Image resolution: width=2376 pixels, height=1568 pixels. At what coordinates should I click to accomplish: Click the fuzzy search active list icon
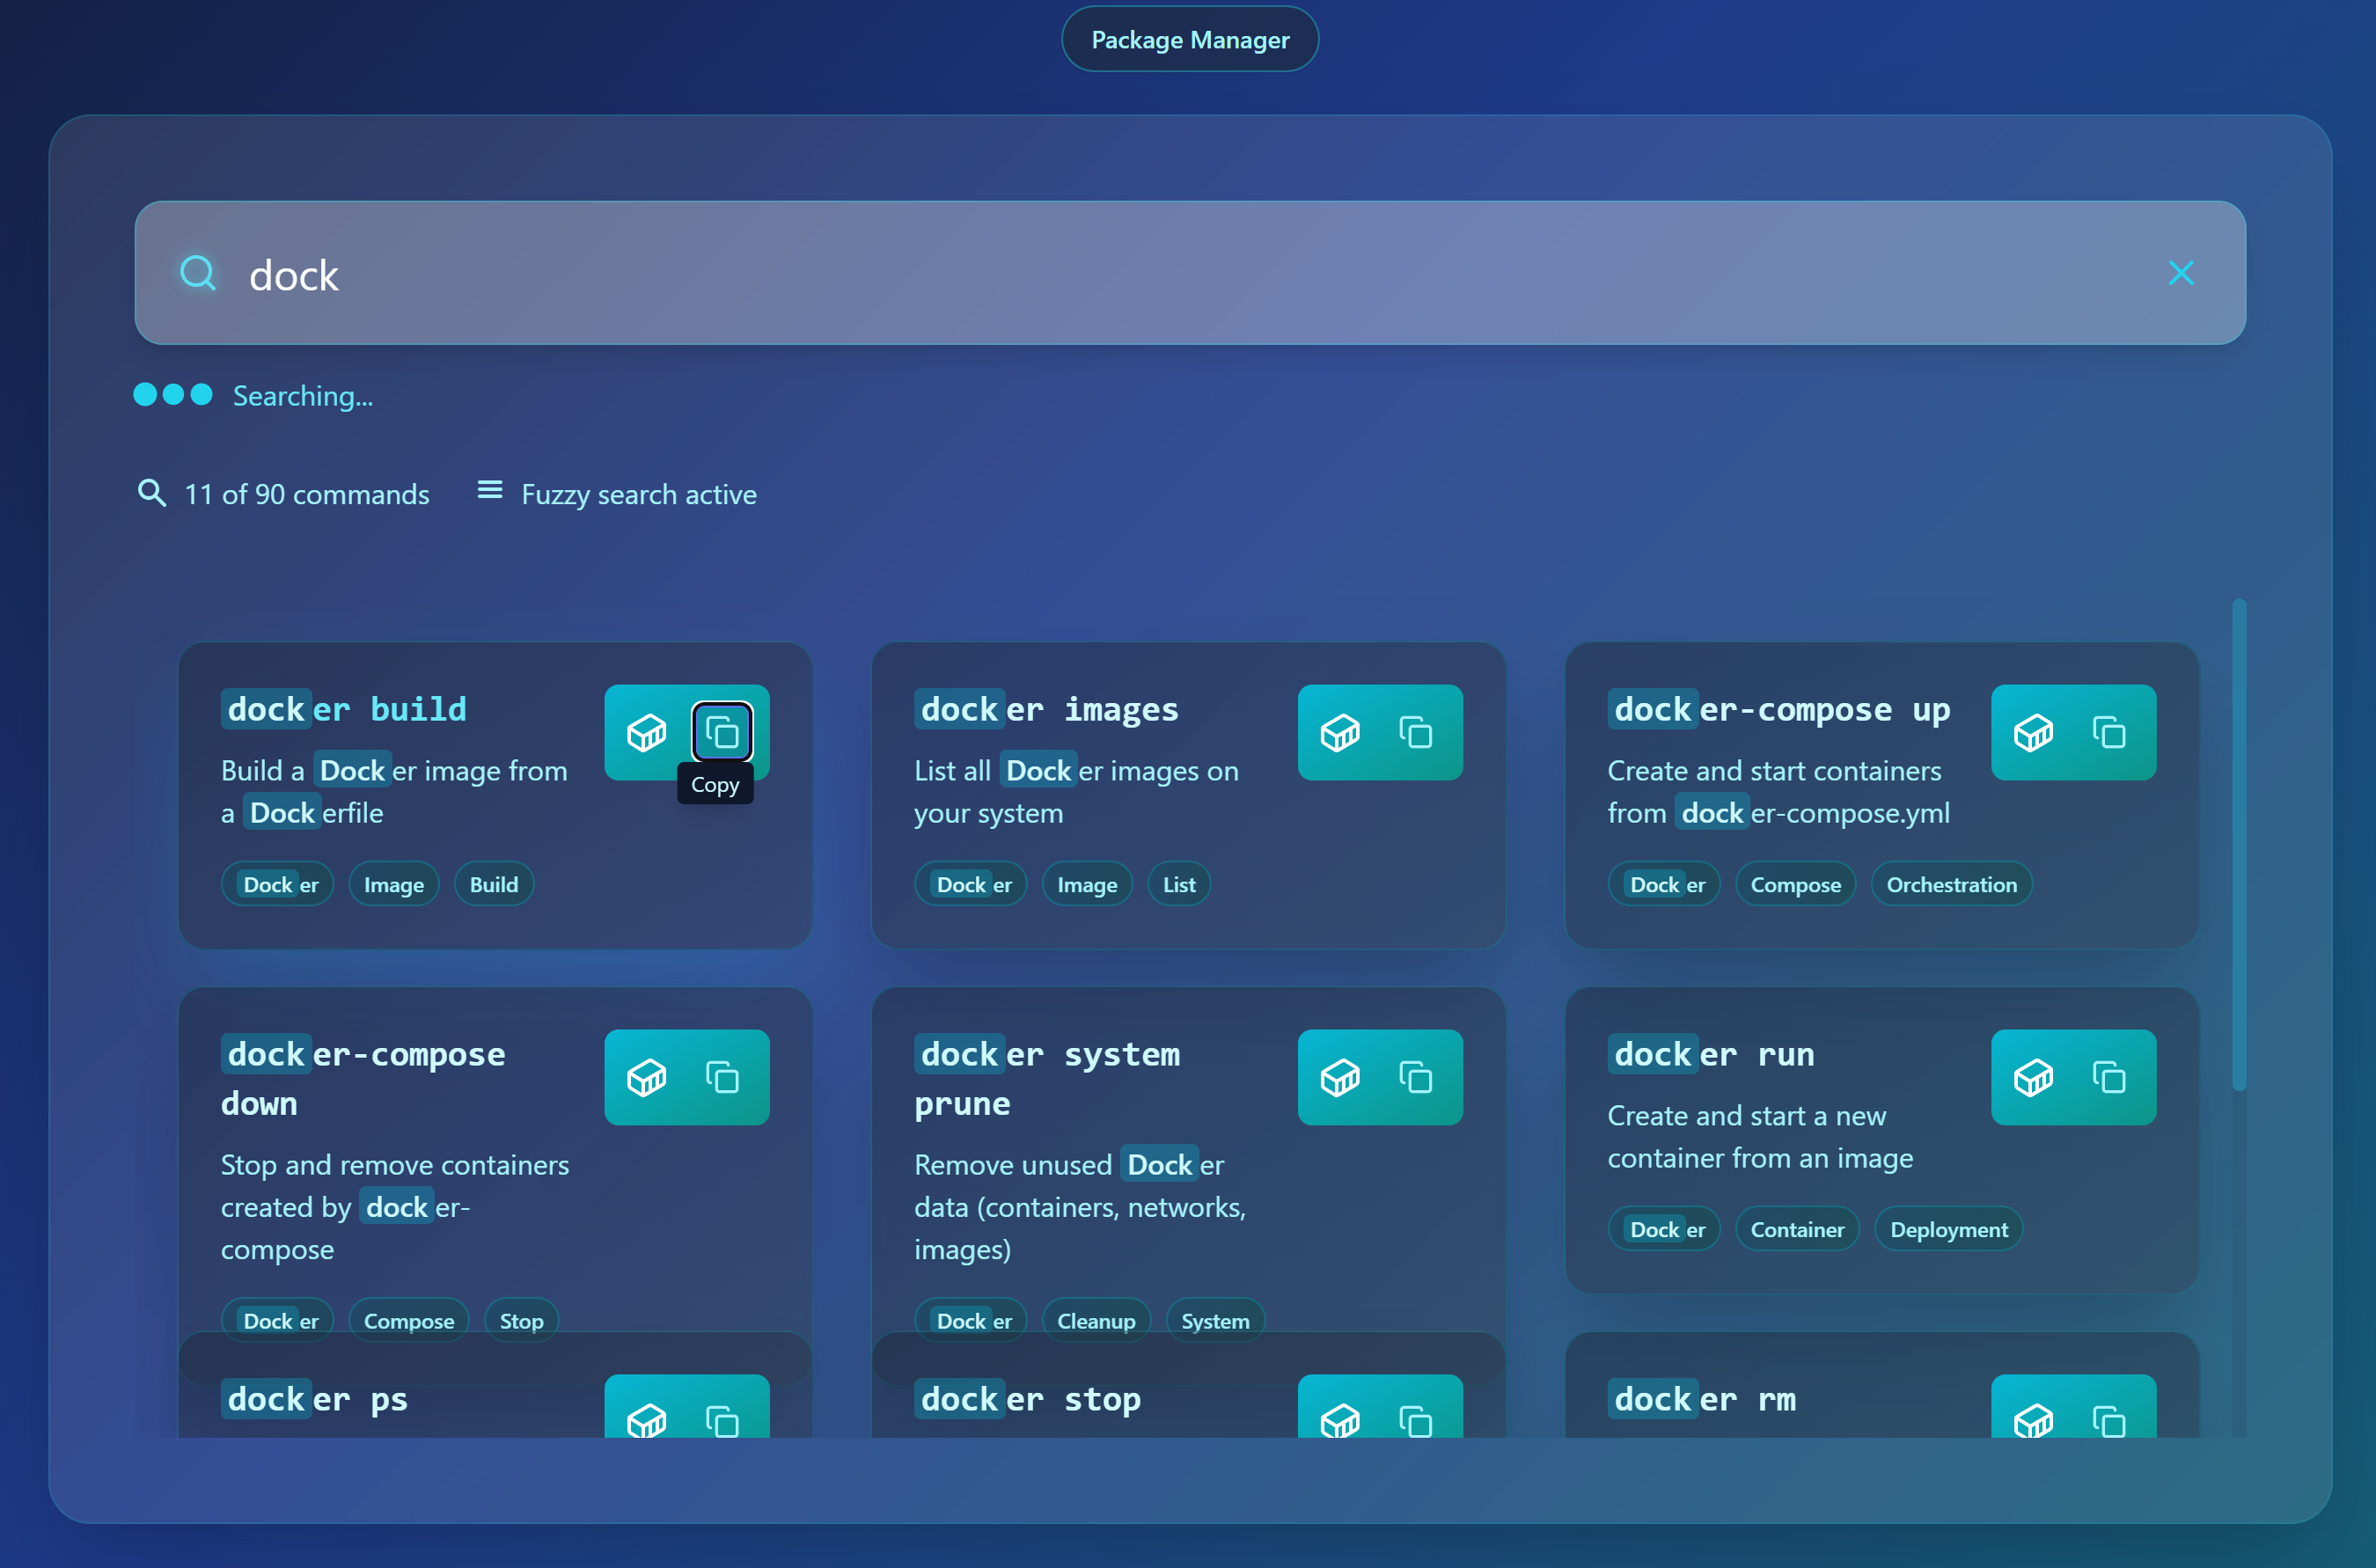click(x=489, y=491)
